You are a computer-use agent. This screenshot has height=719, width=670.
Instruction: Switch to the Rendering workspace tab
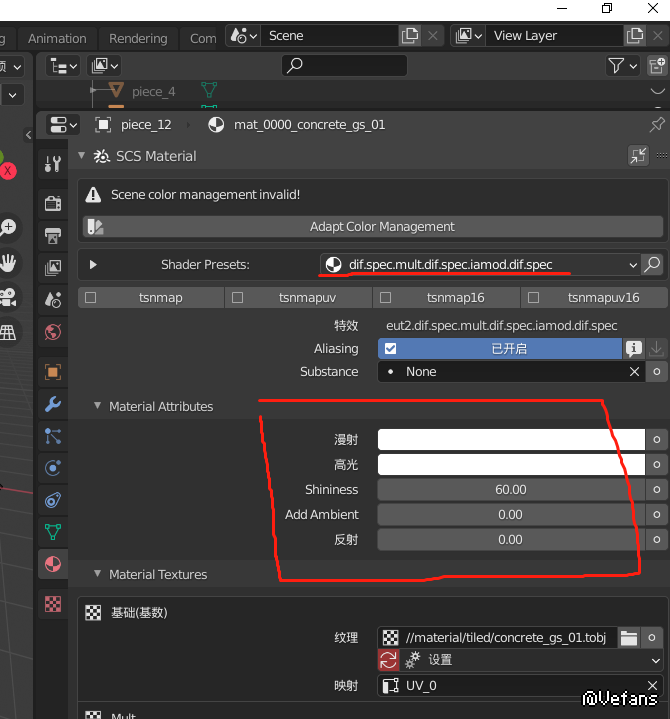tap(138, 38)
